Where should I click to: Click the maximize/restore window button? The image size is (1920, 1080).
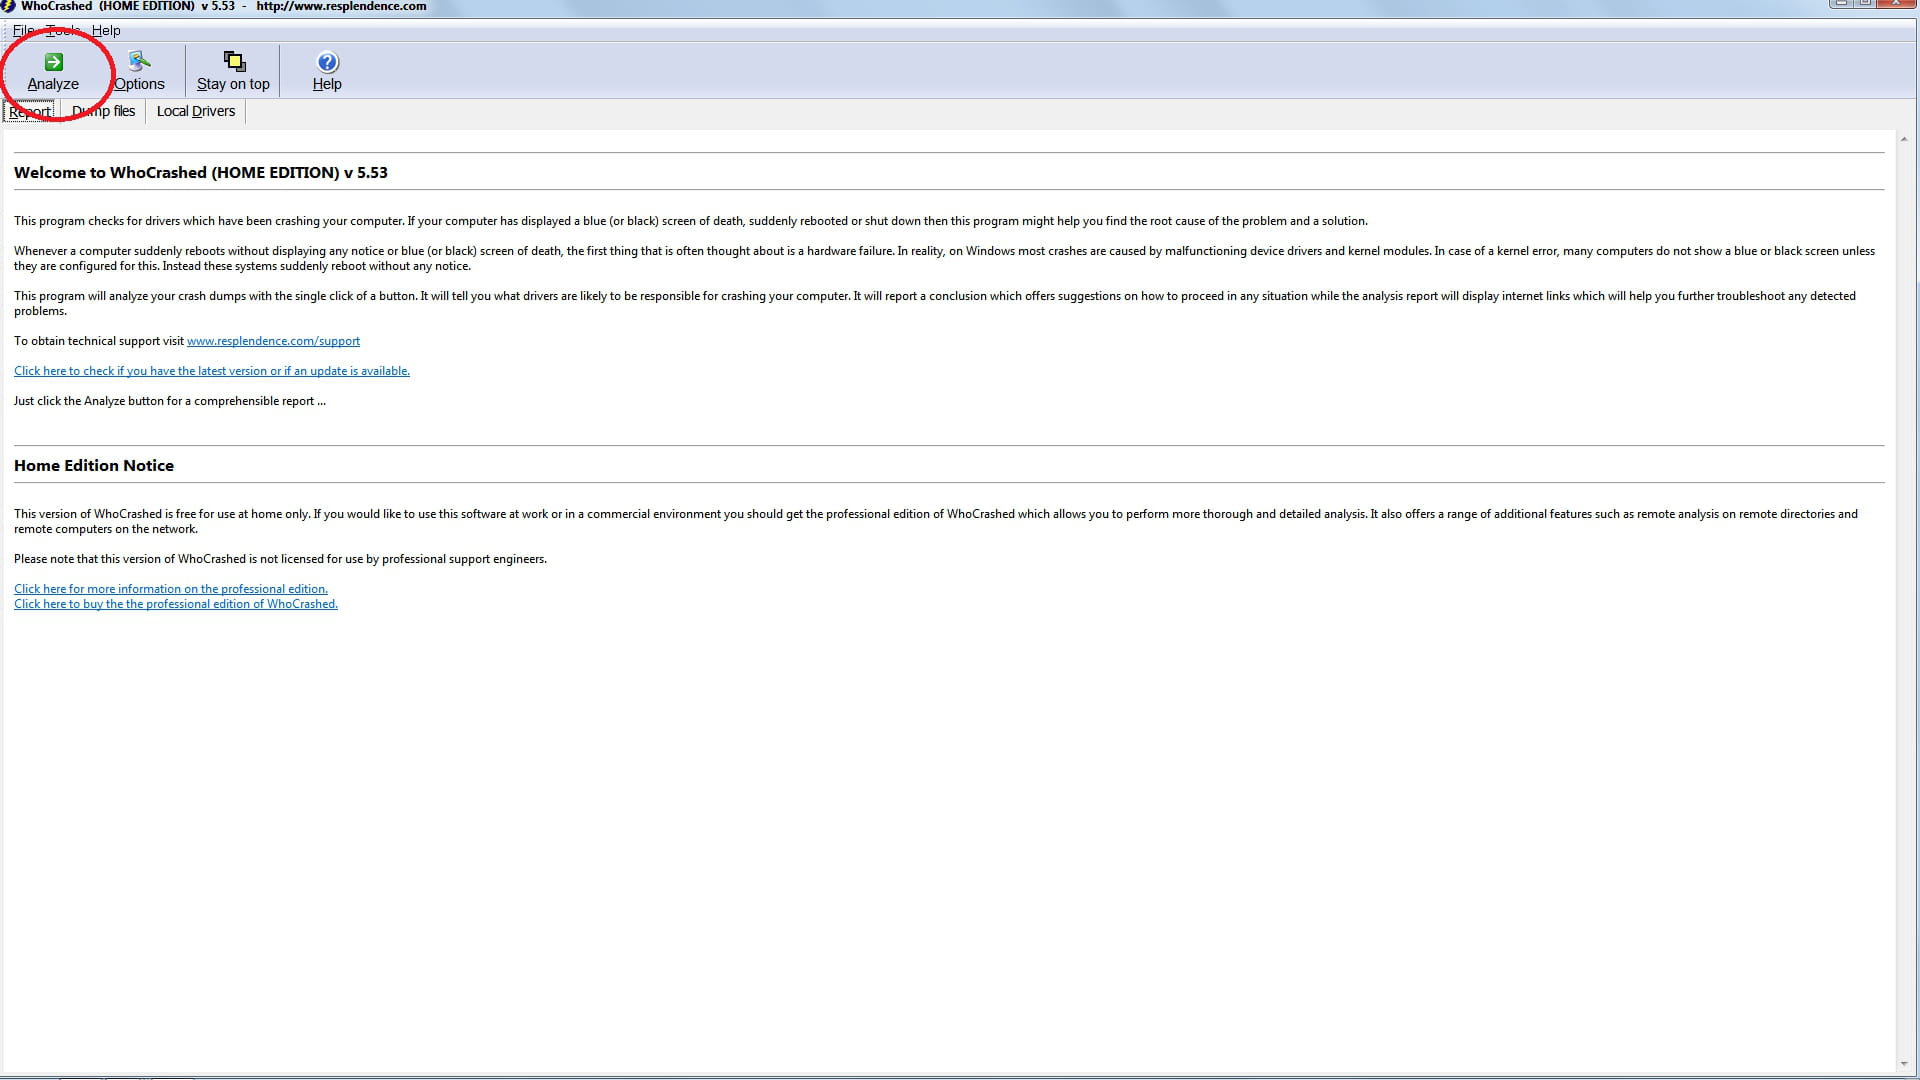1866,3
